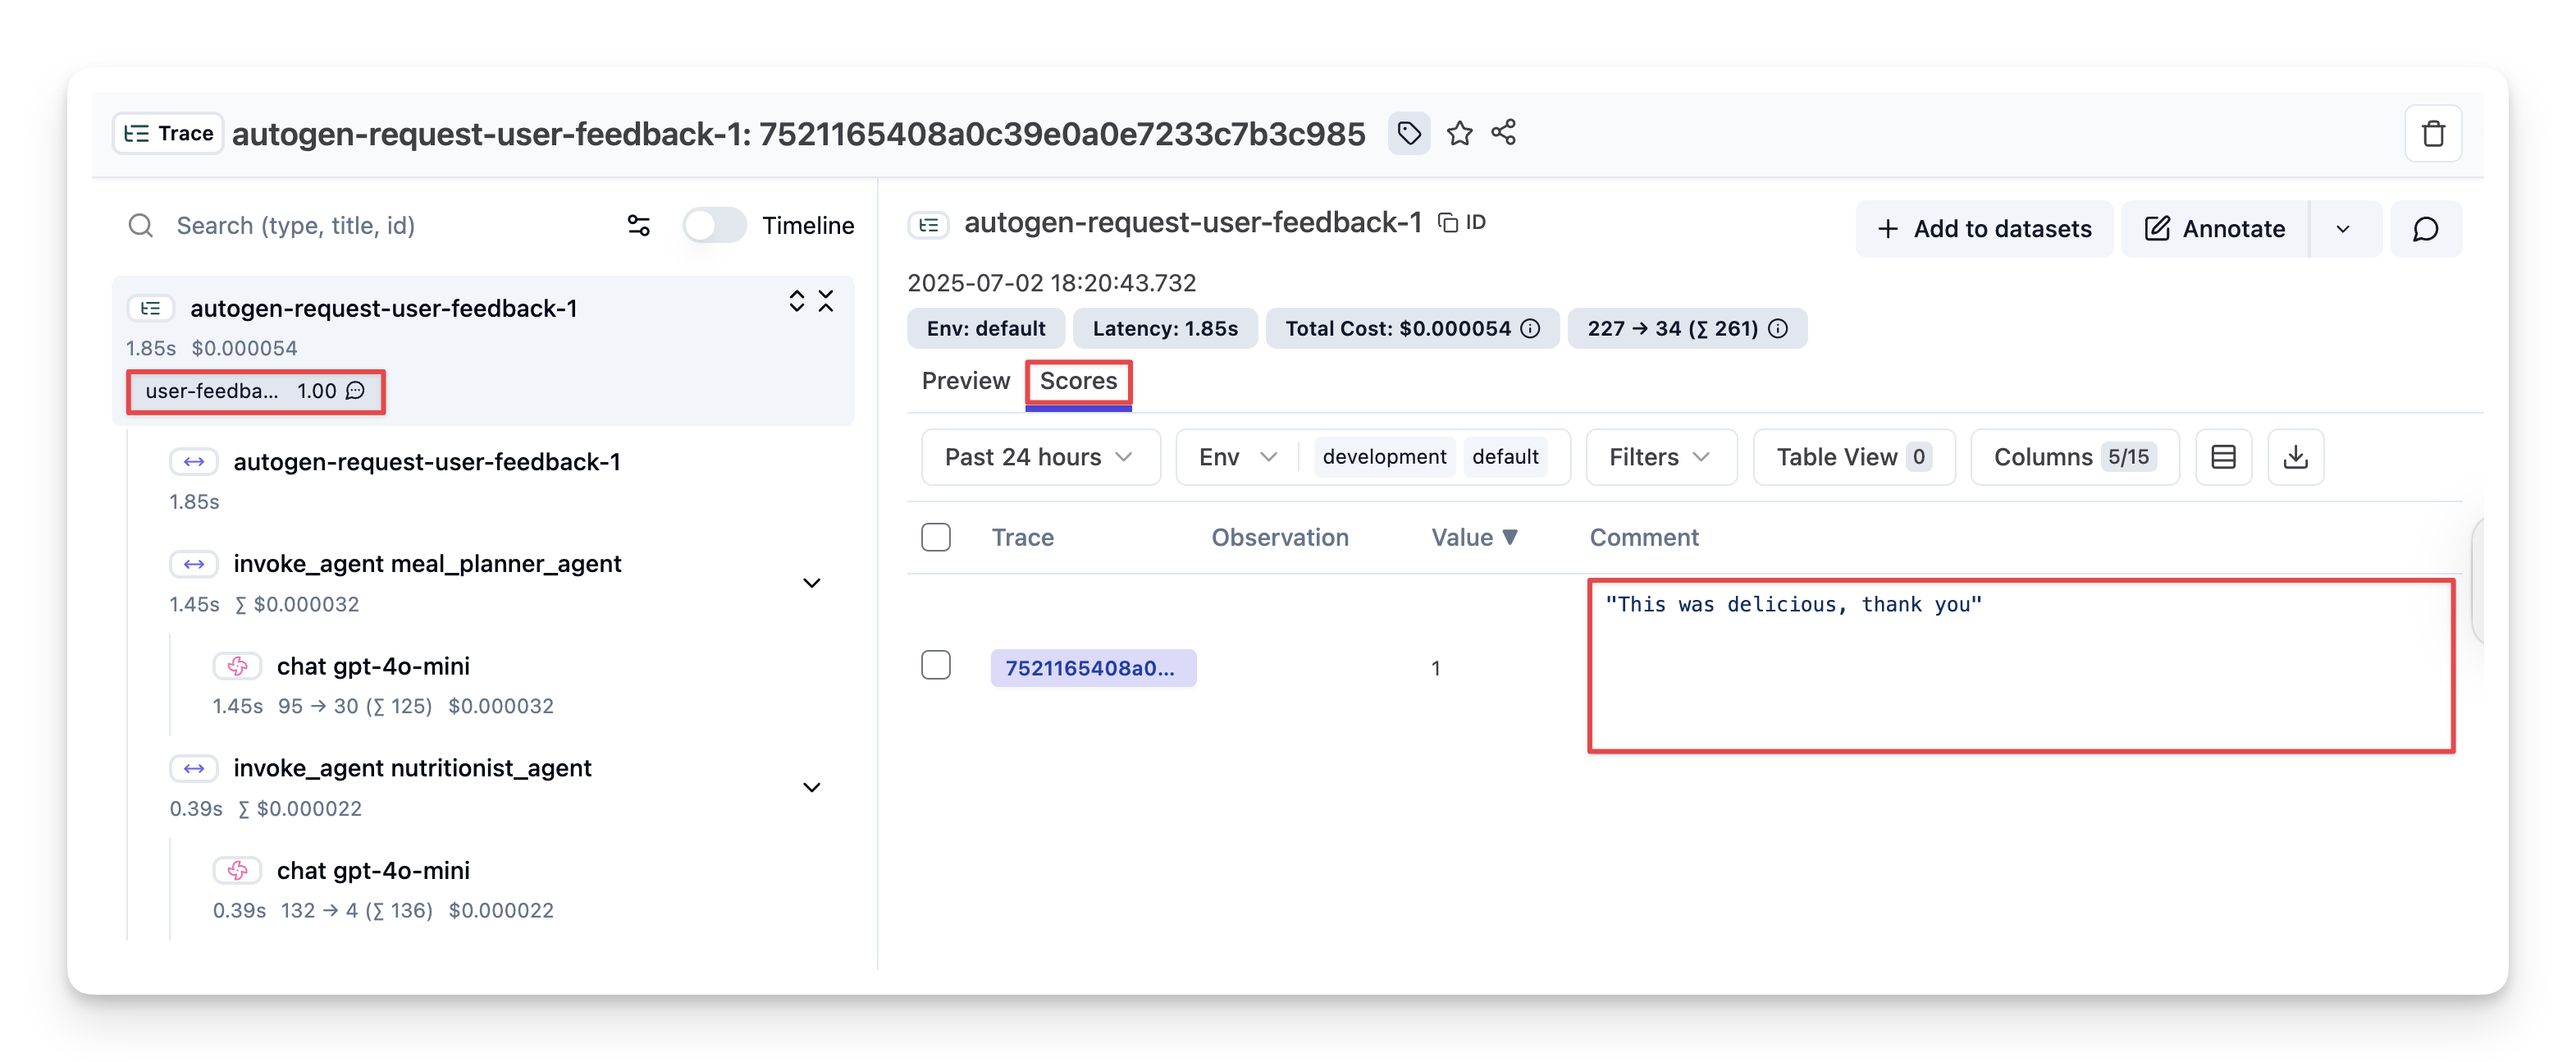Switch to the Scores tab
Viewport: 2576px width, 1062px height.
click(1077, 381)
